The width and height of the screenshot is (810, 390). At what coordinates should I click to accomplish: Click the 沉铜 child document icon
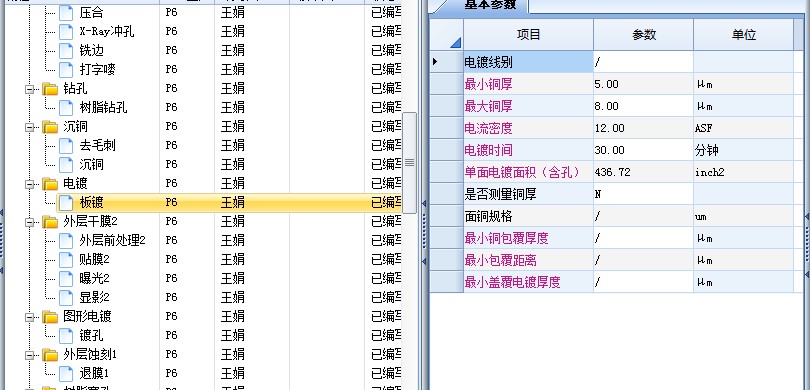click(66, 164)
